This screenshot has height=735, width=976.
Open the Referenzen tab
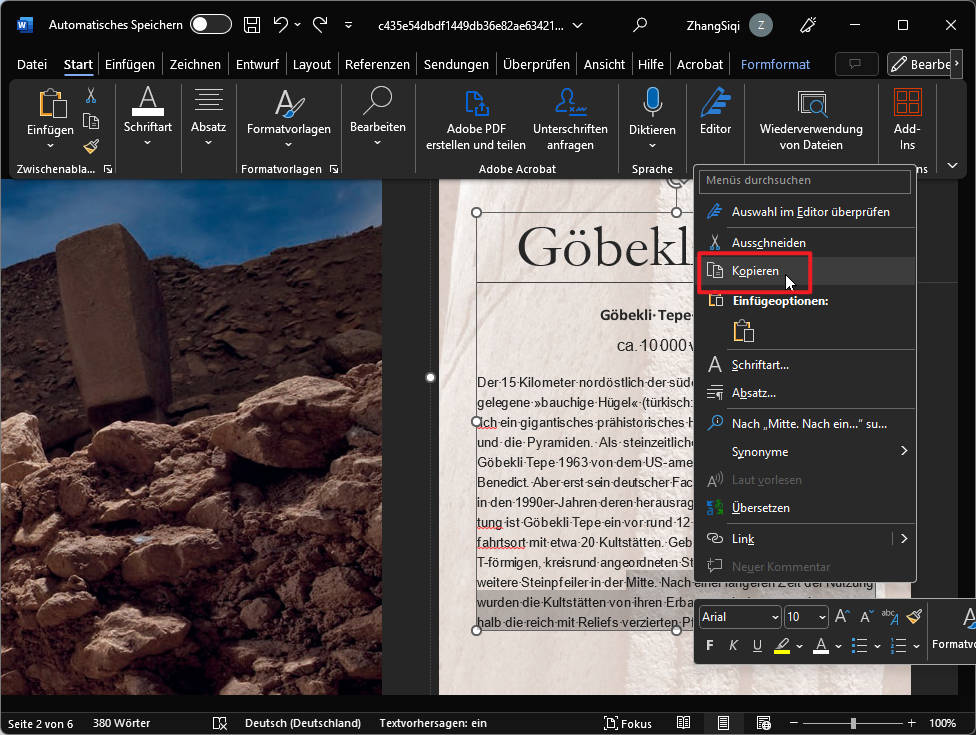(x=377, y=65)
